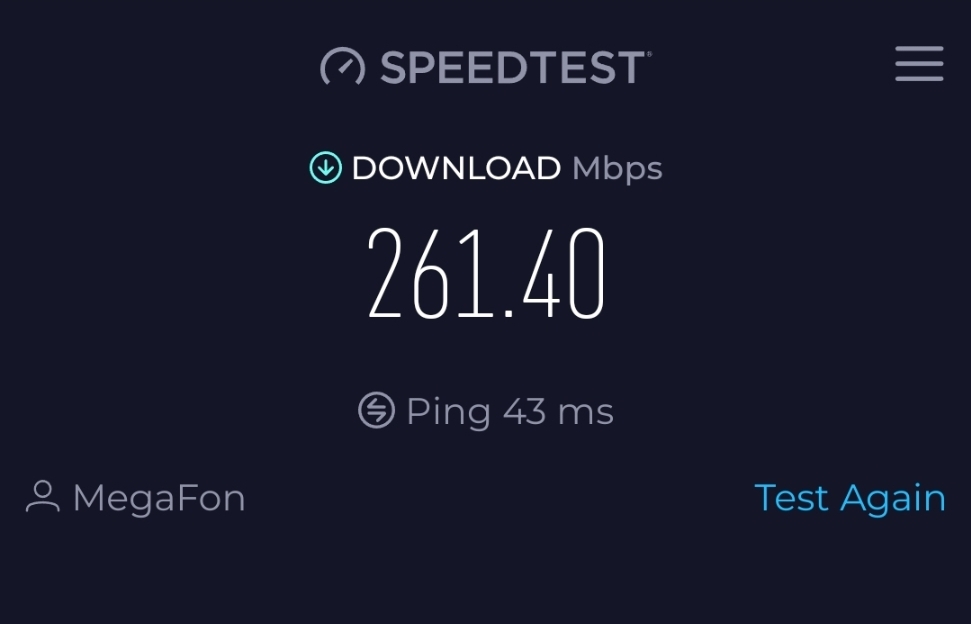Click the 261 whole-number part of speed
Image resolution: width=971 pixels, height=624 pixels.
coord(431,273)
